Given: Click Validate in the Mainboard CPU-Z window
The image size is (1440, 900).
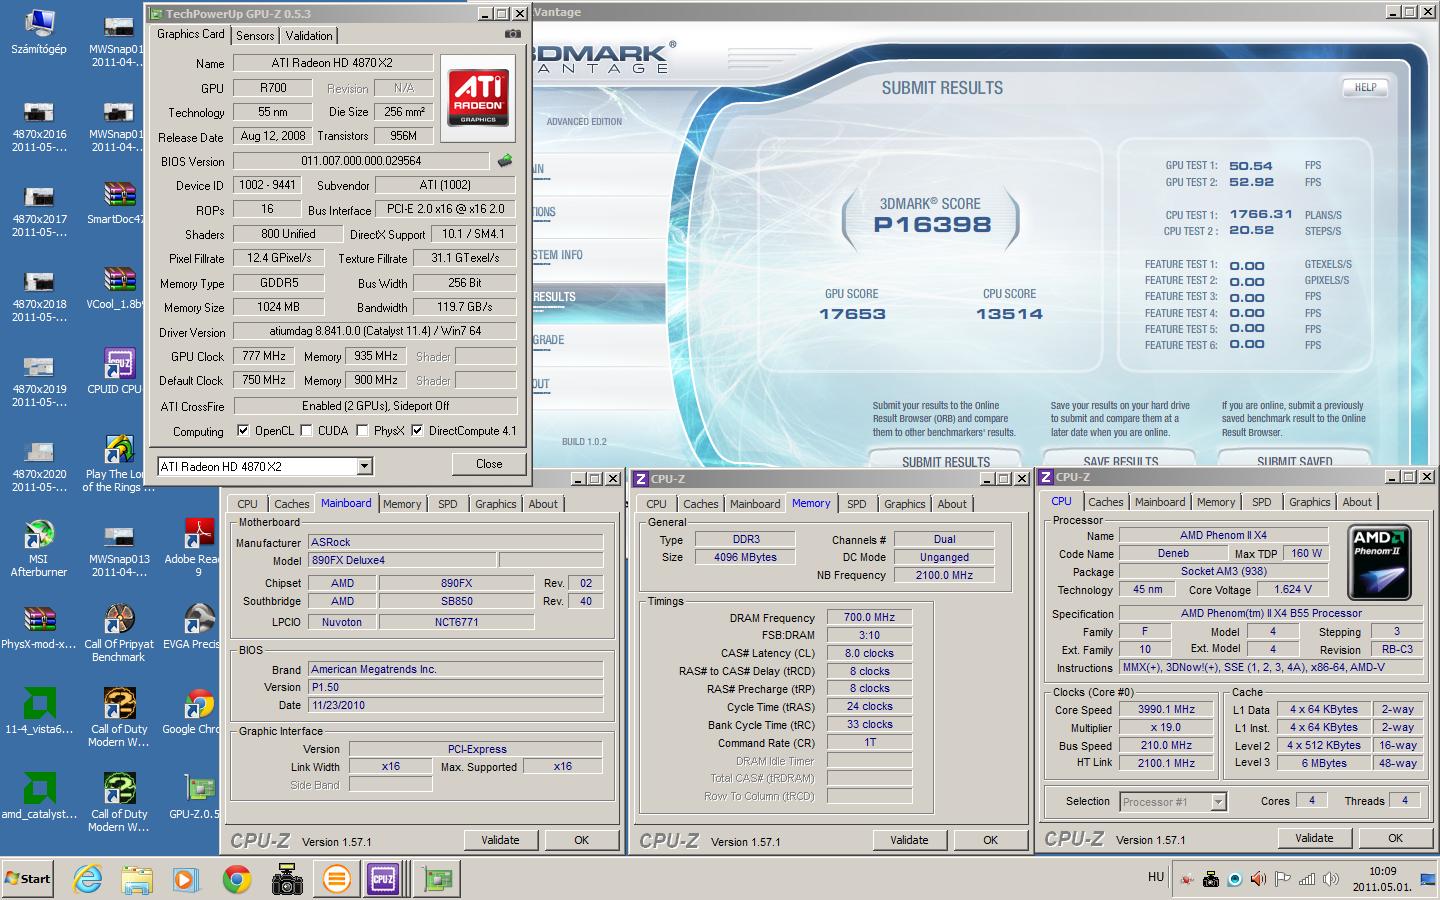Looking at the screenshot, I should 500,840.
